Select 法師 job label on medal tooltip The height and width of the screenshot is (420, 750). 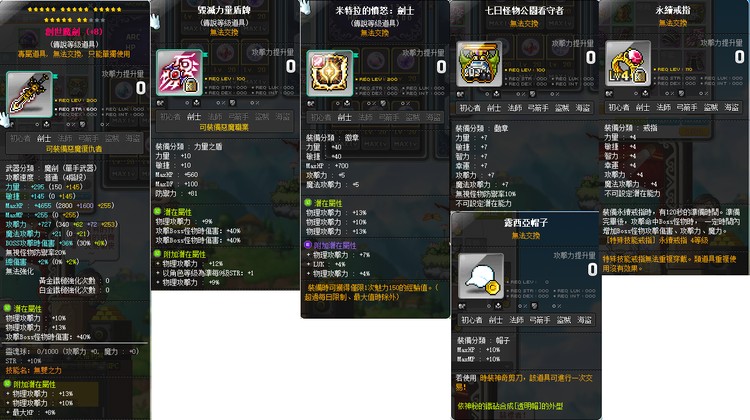515,108
